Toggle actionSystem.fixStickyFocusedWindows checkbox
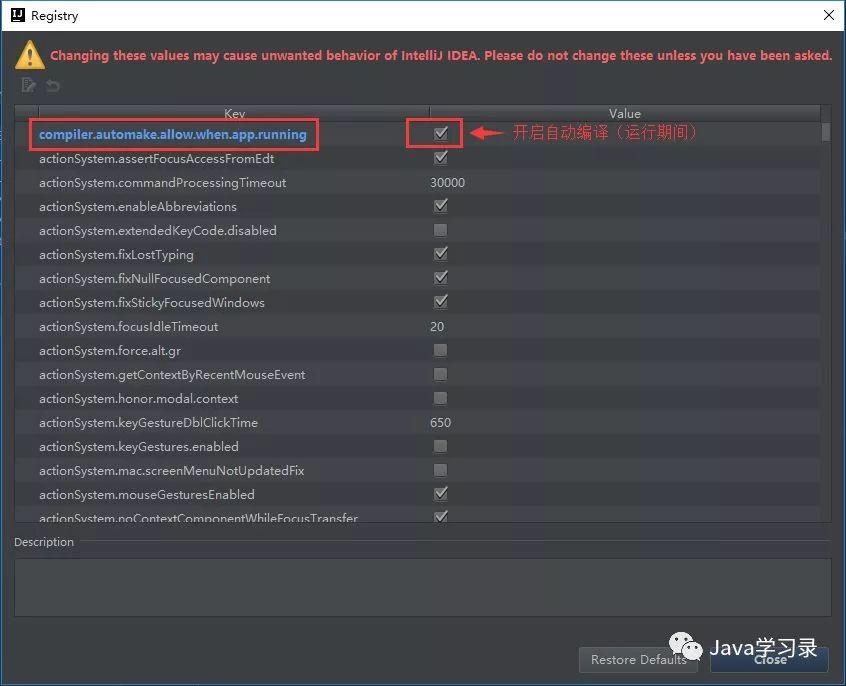846x686 pixels. 441,302
